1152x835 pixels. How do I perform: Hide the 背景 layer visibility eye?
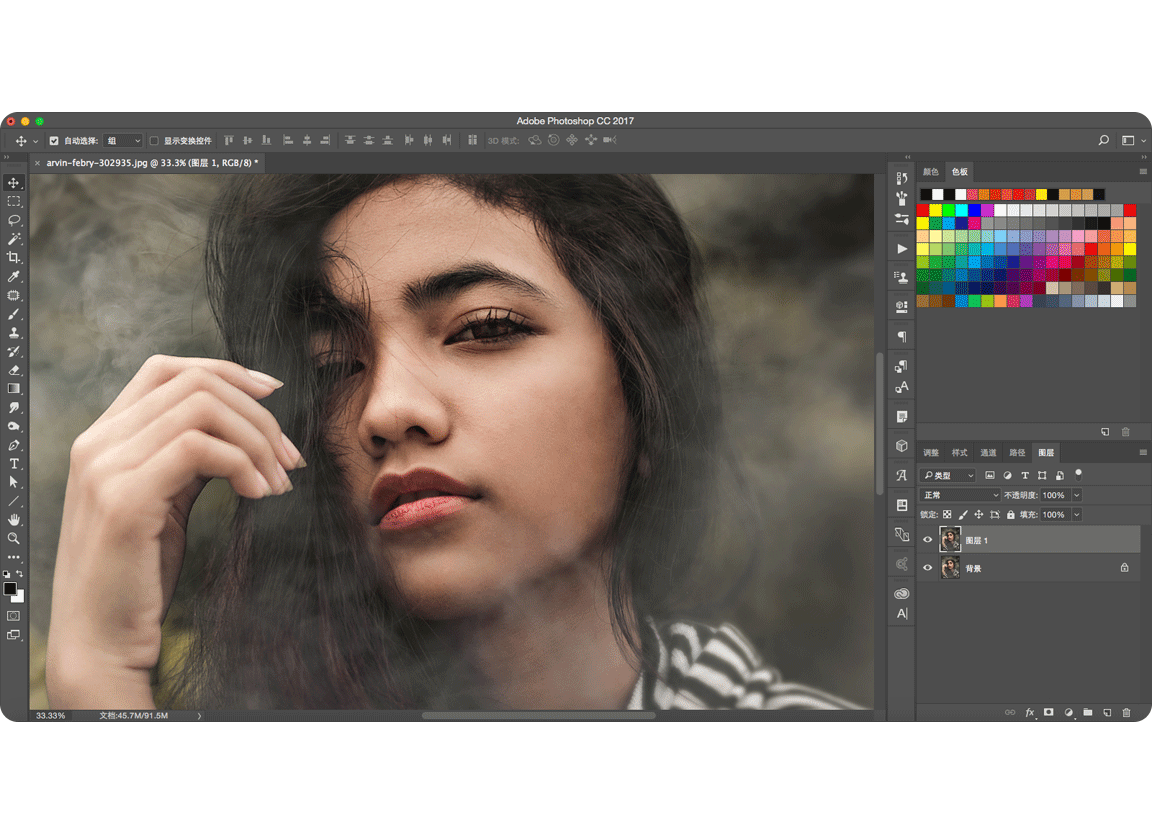[927, 568]
